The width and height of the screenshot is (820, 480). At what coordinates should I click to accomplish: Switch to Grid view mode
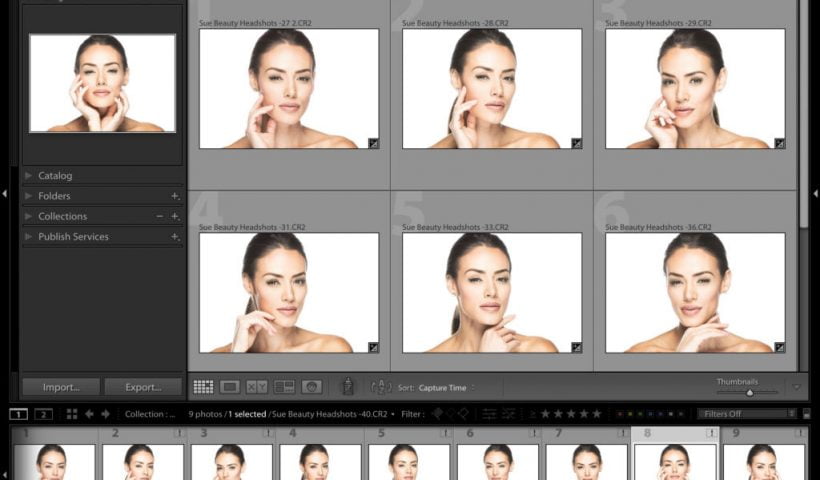tap(203, 387)
